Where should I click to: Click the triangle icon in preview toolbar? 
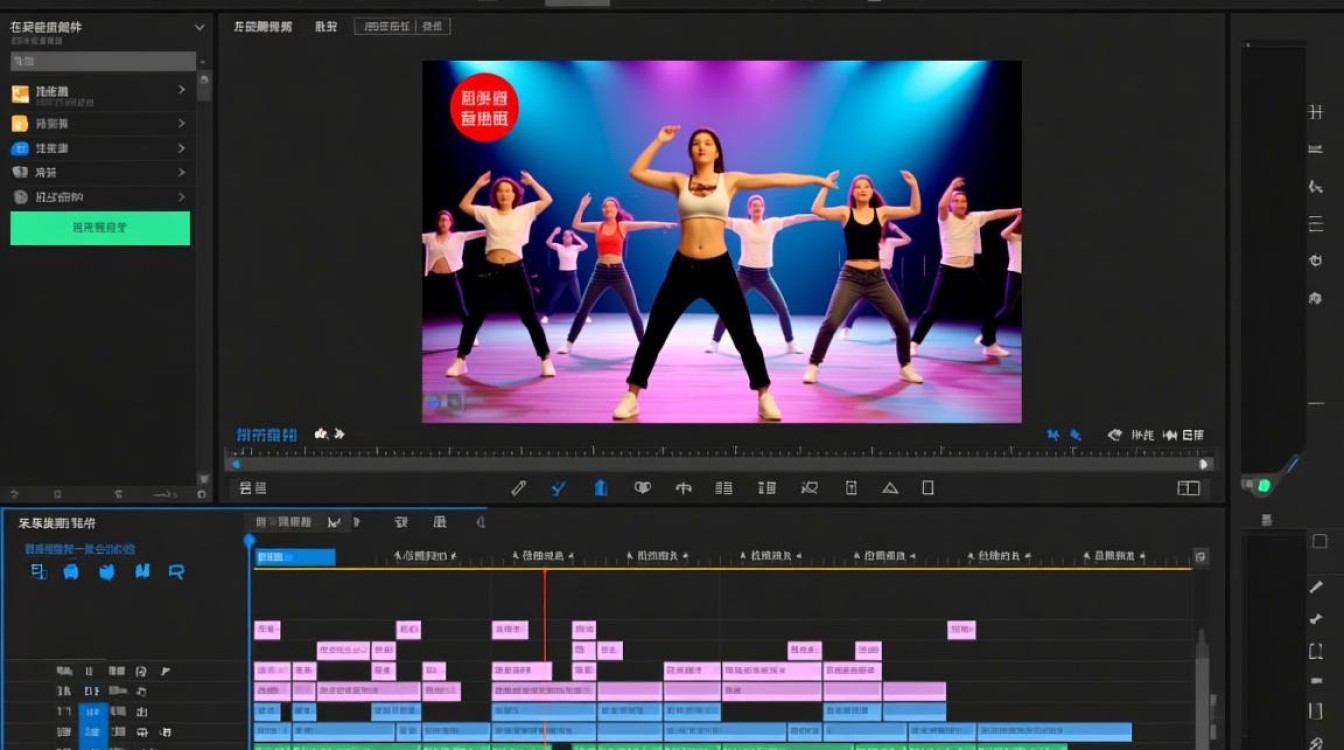(x=890, y=488)
